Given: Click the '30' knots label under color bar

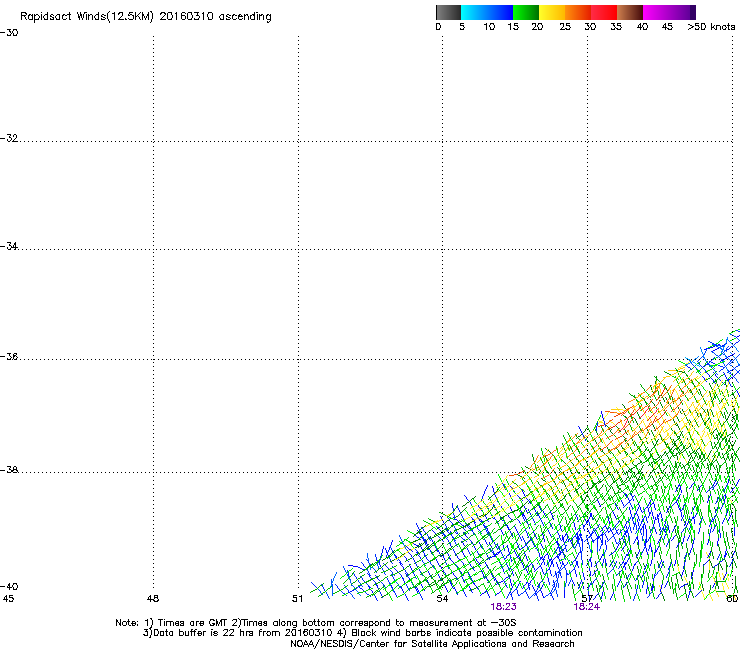Looking at the screenshot, I should 590,27.
